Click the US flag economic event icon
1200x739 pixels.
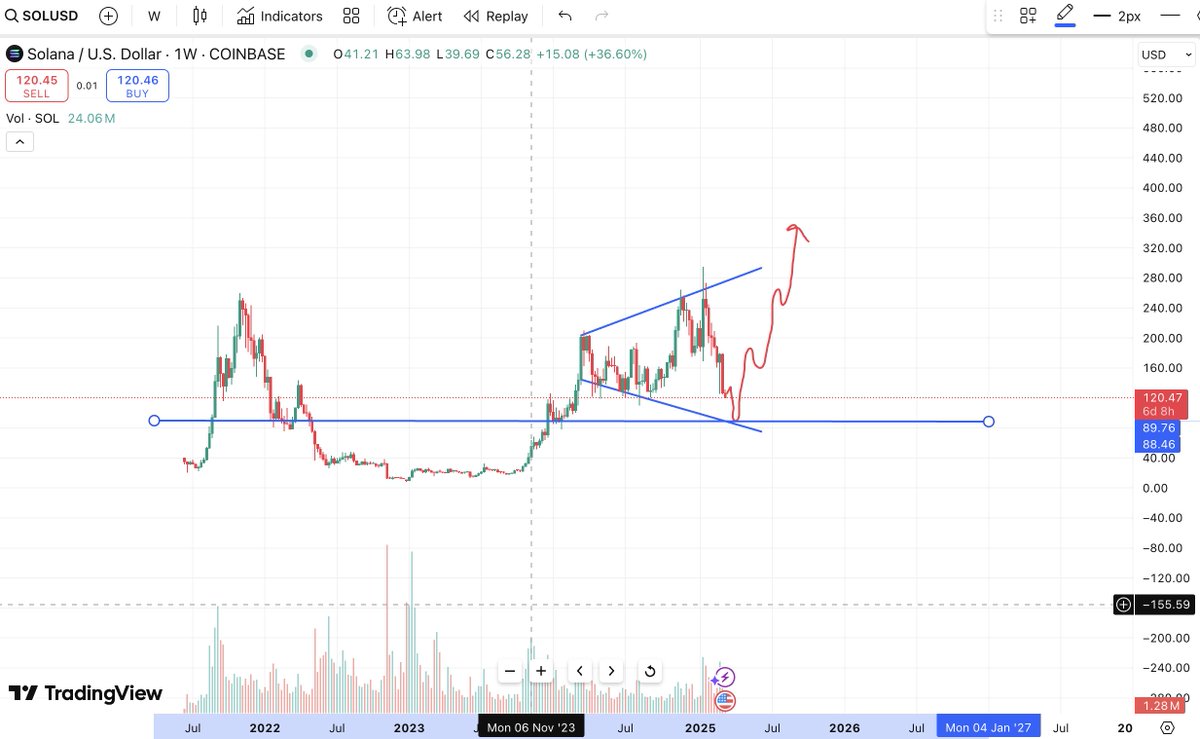pos(725,701)
